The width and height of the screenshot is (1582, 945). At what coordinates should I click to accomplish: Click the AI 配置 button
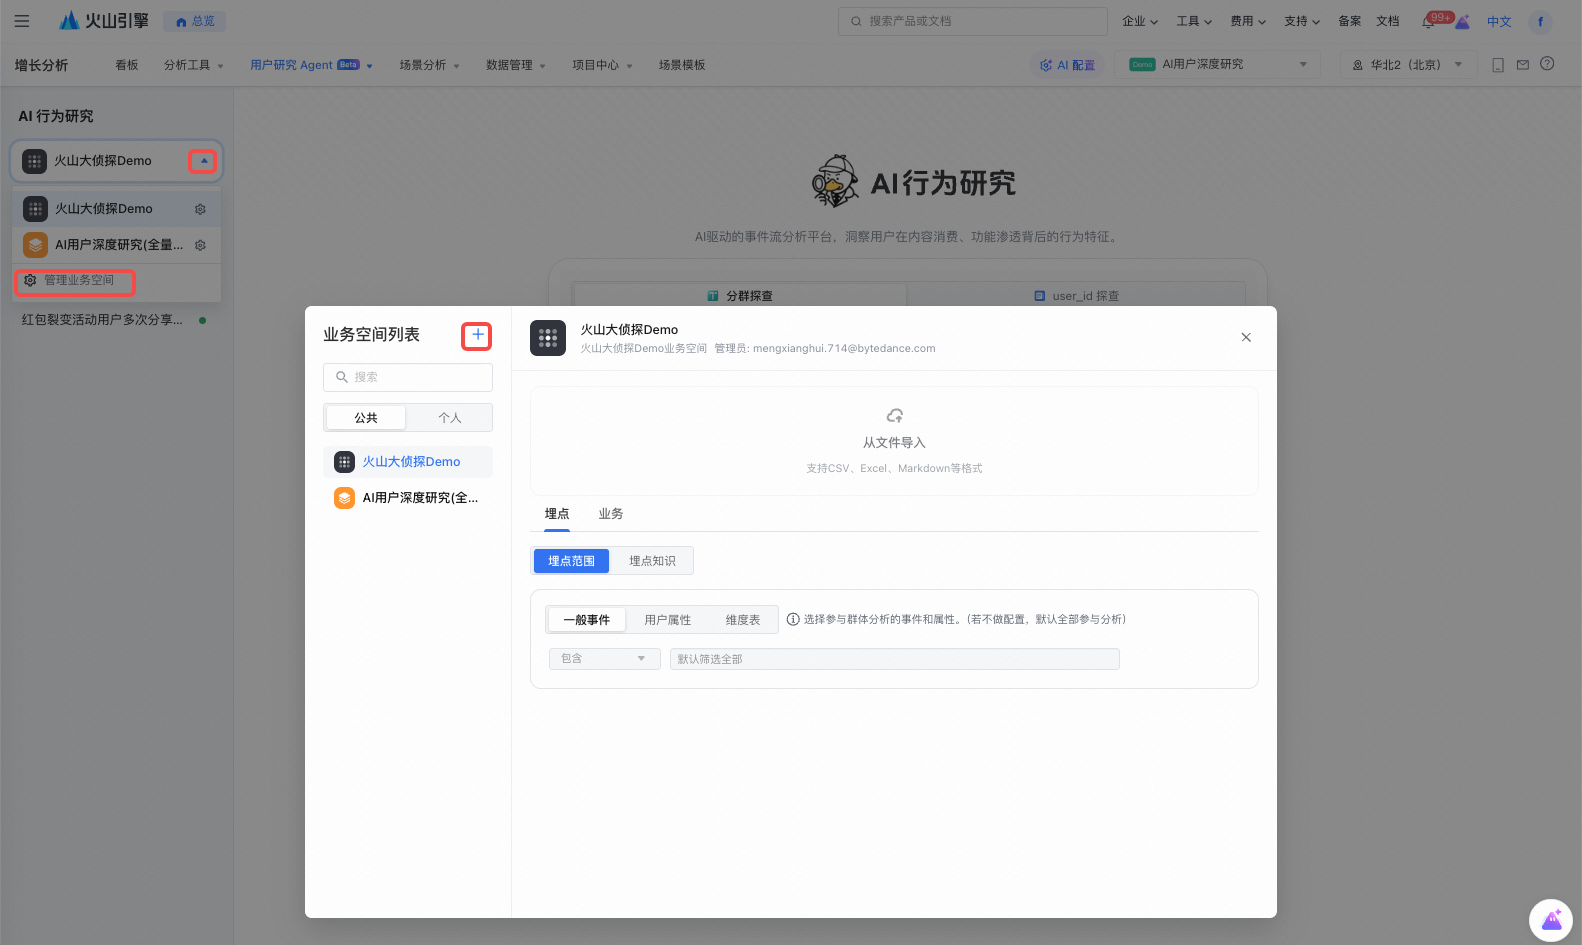[x=1067, y=65]
